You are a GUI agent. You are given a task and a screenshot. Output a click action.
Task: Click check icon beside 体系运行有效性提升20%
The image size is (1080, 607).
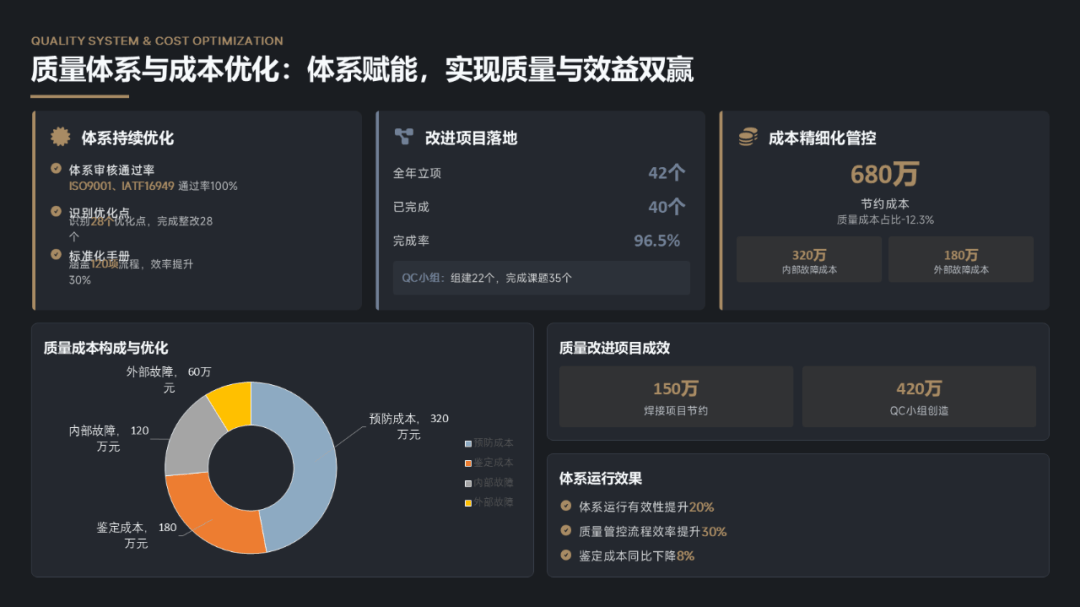566,507
